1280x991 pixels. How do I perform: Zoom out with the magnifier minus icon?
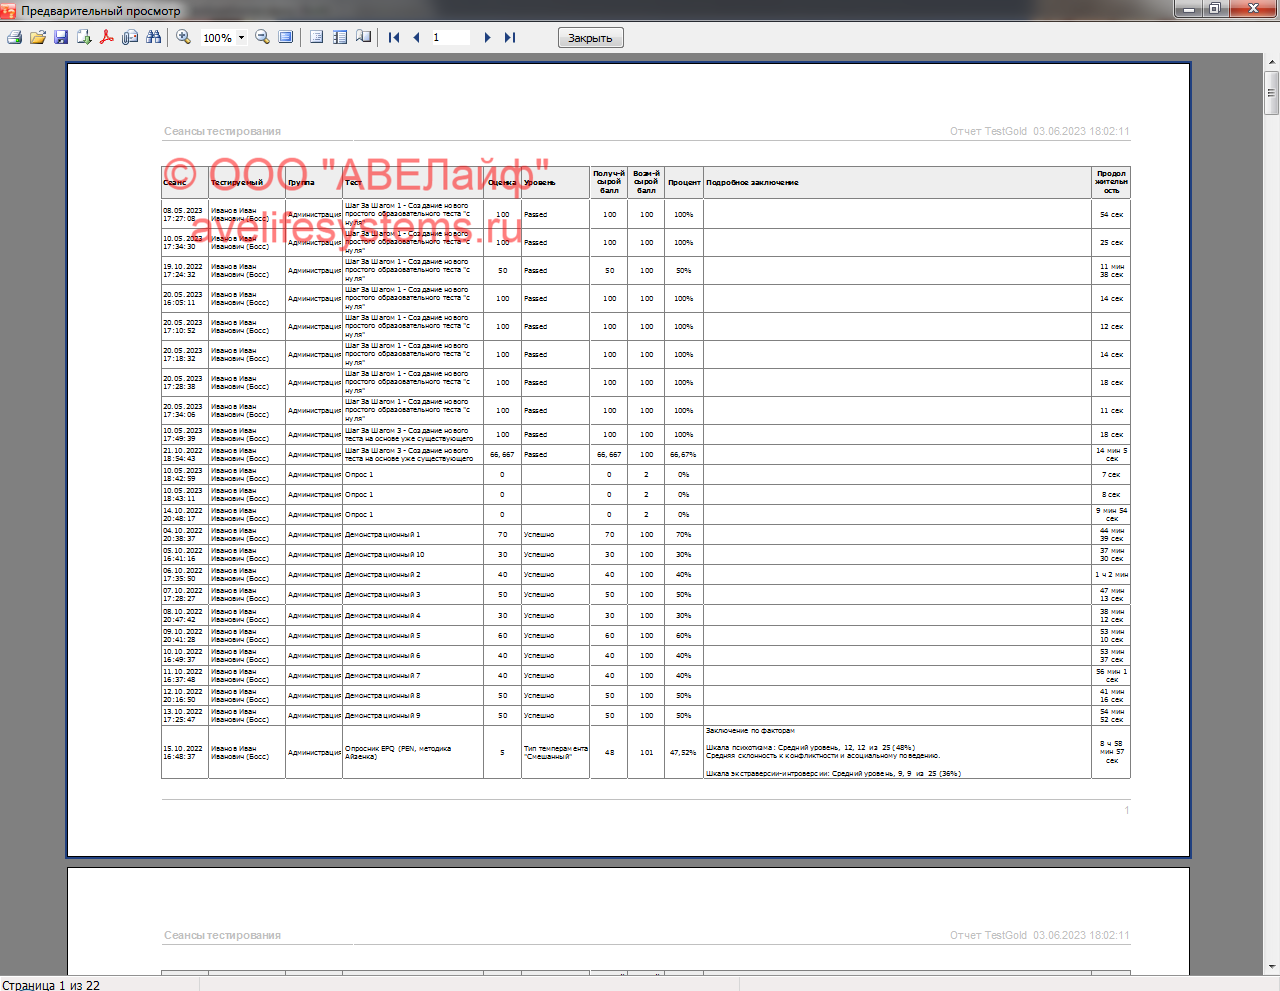coord(262,37)
